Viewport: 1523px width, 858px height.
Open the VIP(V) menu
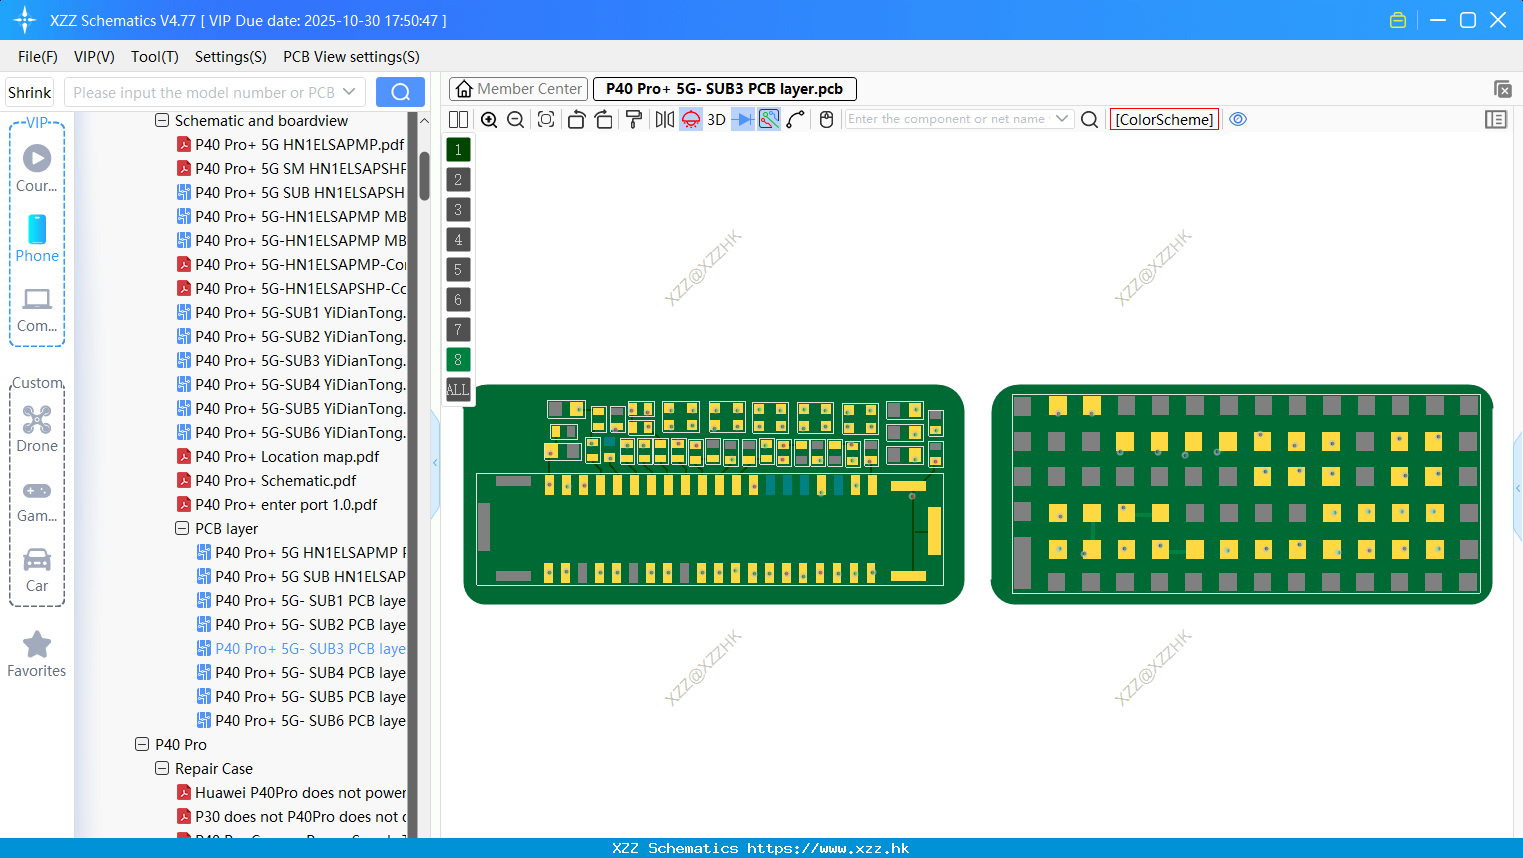[x=94, y=57]
